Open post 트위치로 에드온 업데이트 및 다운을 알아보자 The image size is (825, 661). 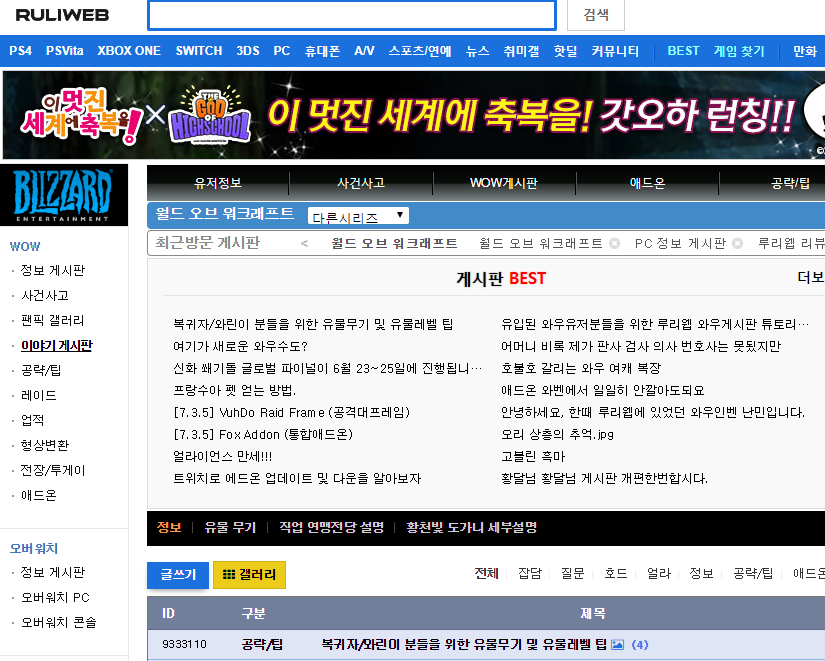297,479
